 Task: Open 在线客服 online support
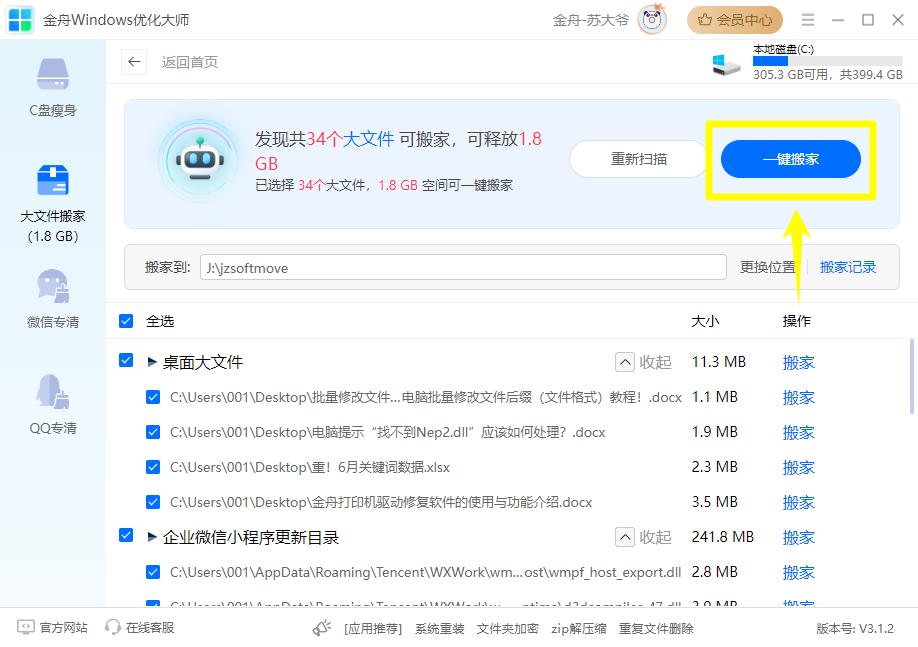pyautogui.click(x=139, y=628)
